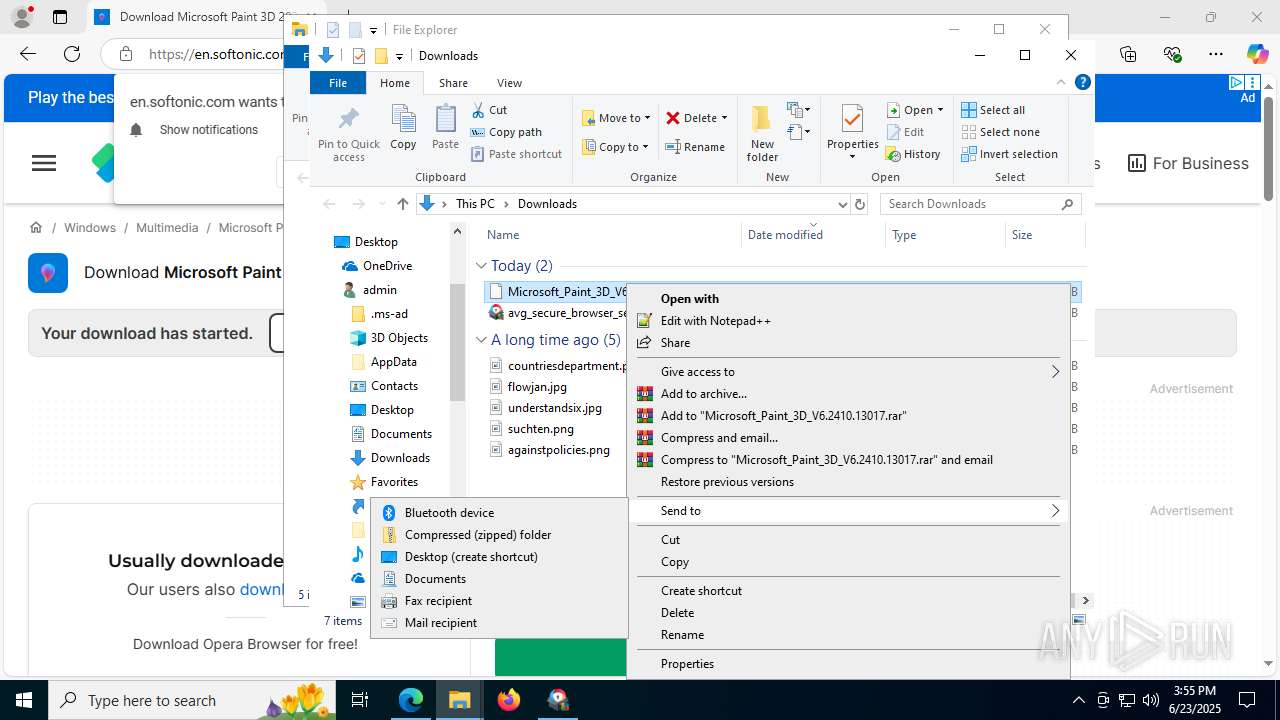Choose Restore previous versions

(849, 482)
